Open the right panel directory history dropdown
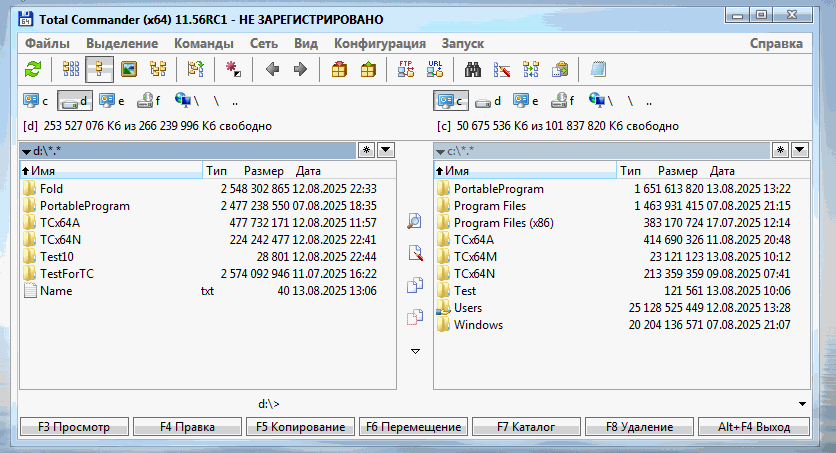 (x=800, y=151)
